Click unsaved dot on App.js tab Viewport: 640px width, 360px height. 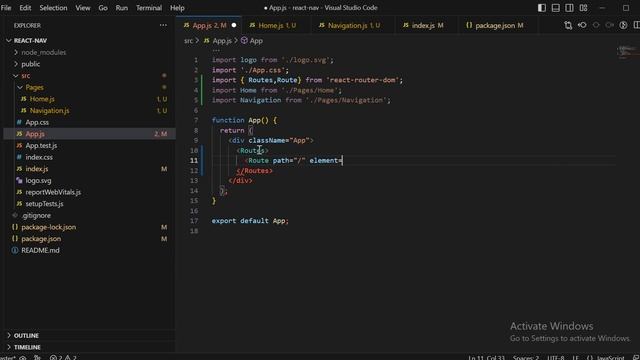coord(234,25)
